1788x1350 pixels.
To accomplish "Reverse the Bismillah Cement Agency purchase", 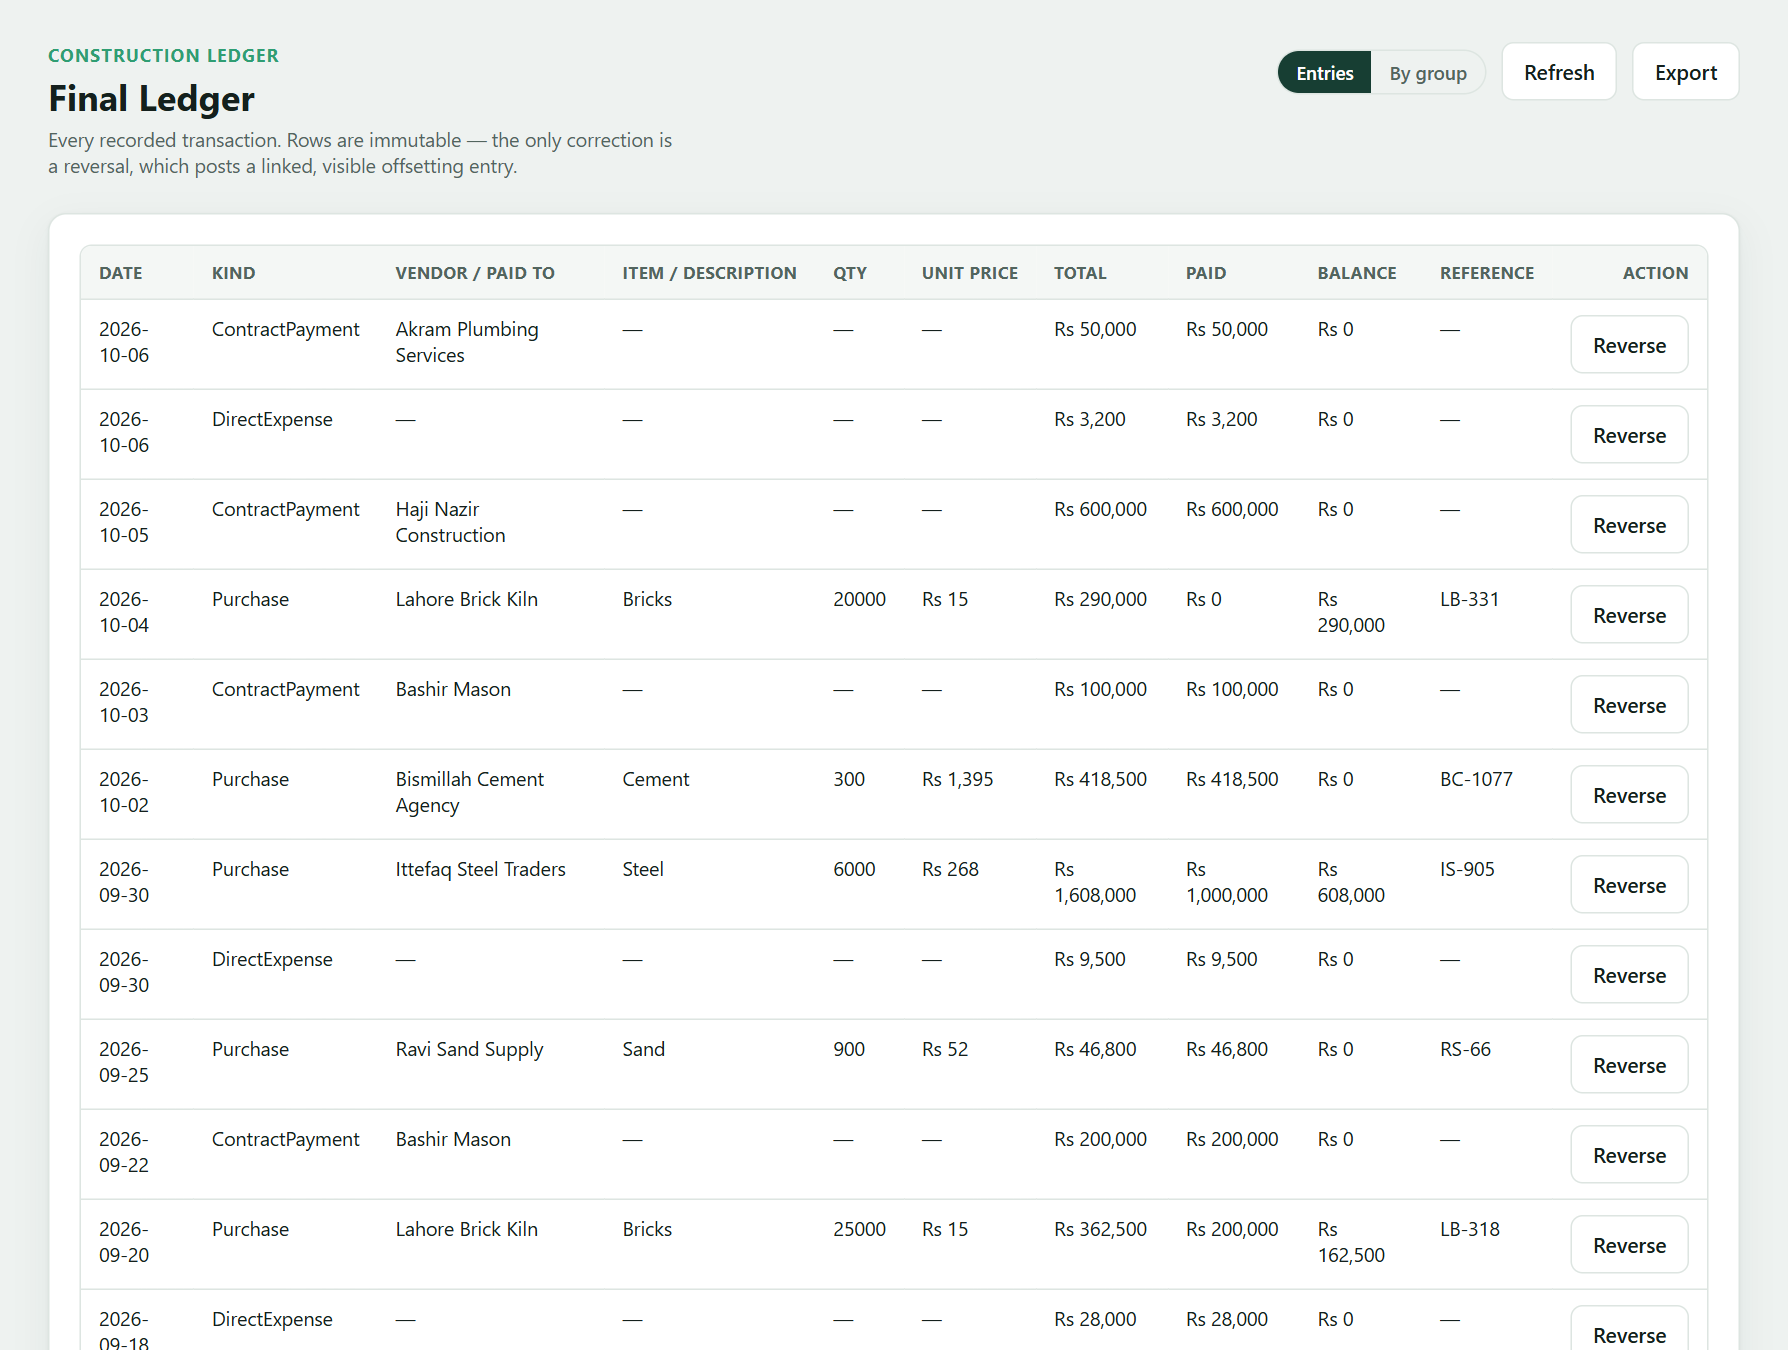I will tap(1629, 795).
